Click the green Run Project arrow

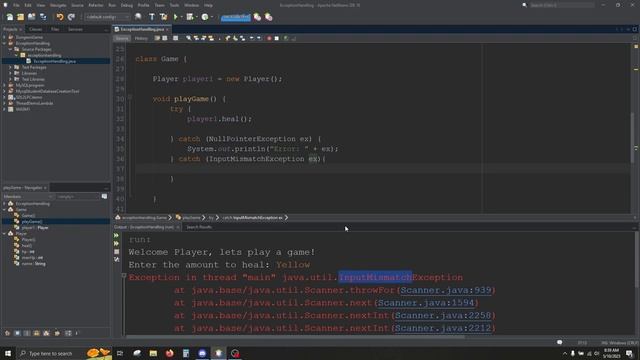point(176,17)
